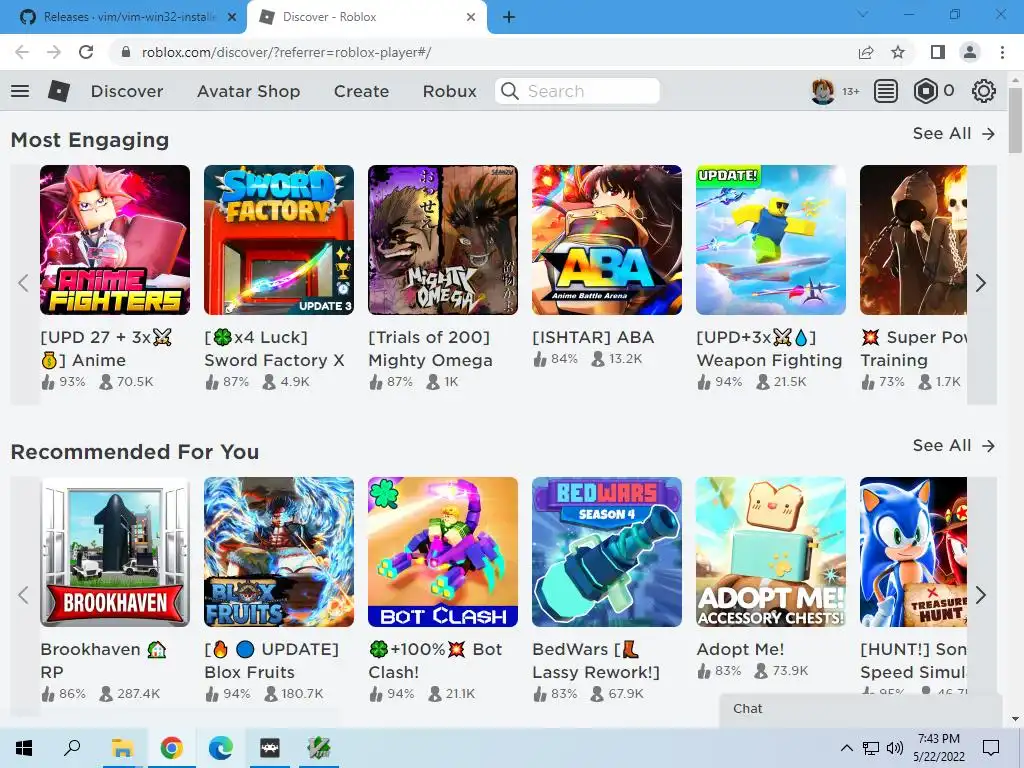Open the Create page

click(x=361, y=91)
